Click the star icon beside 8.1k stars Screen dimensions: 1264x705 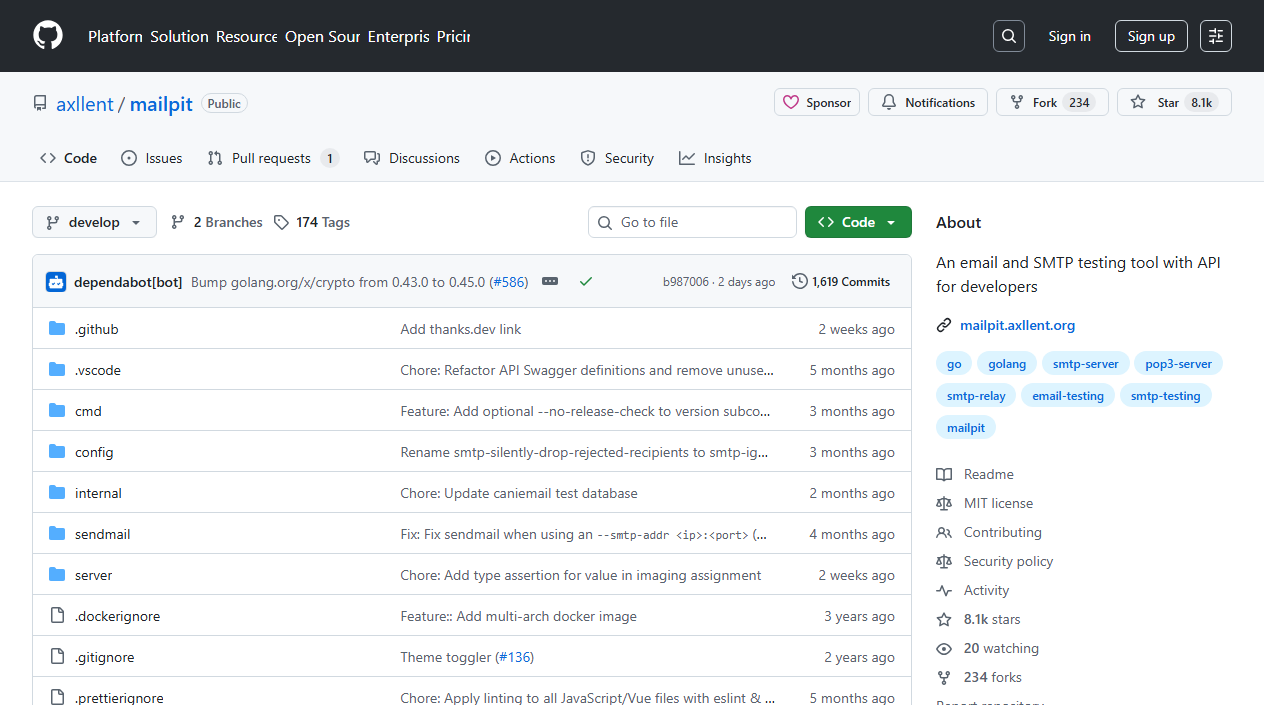tap(944, 619)
